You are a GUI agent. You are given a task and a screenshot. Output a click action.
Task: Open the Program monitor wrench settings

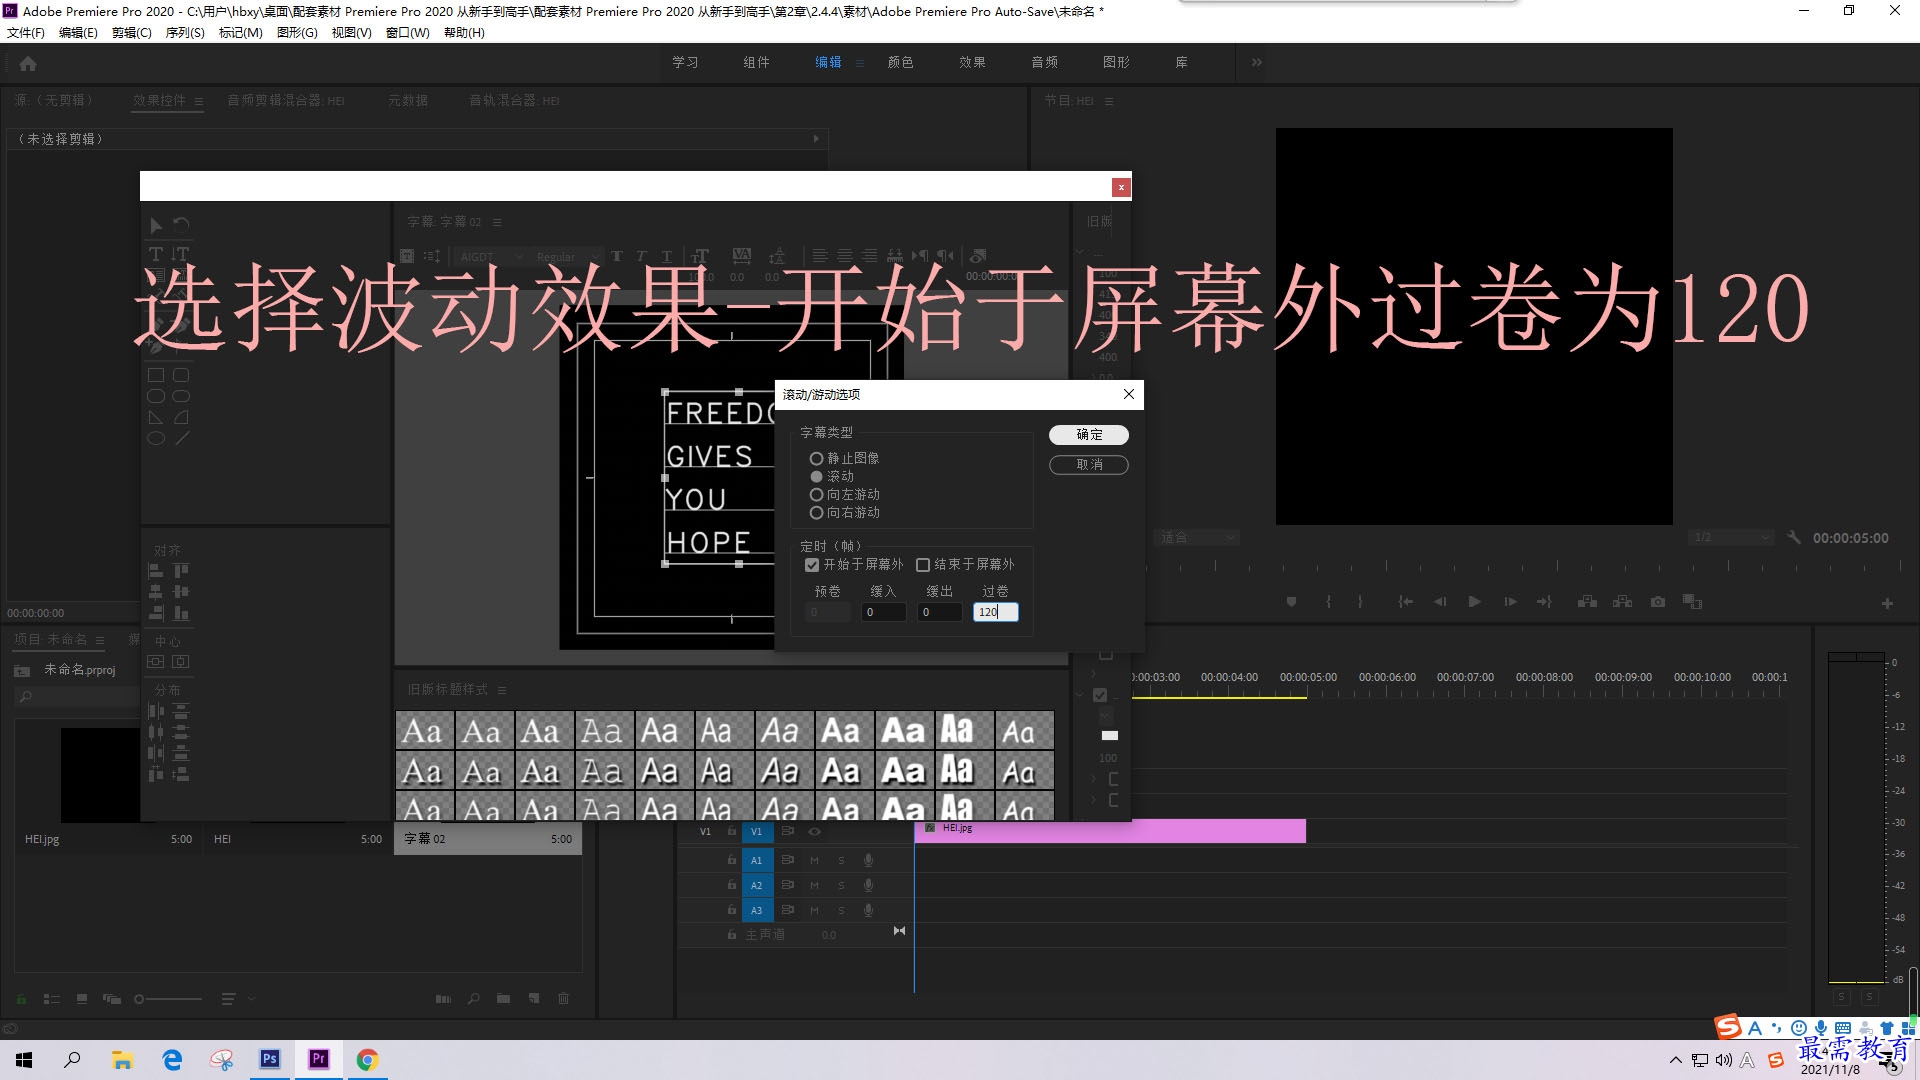(1794, 537)
